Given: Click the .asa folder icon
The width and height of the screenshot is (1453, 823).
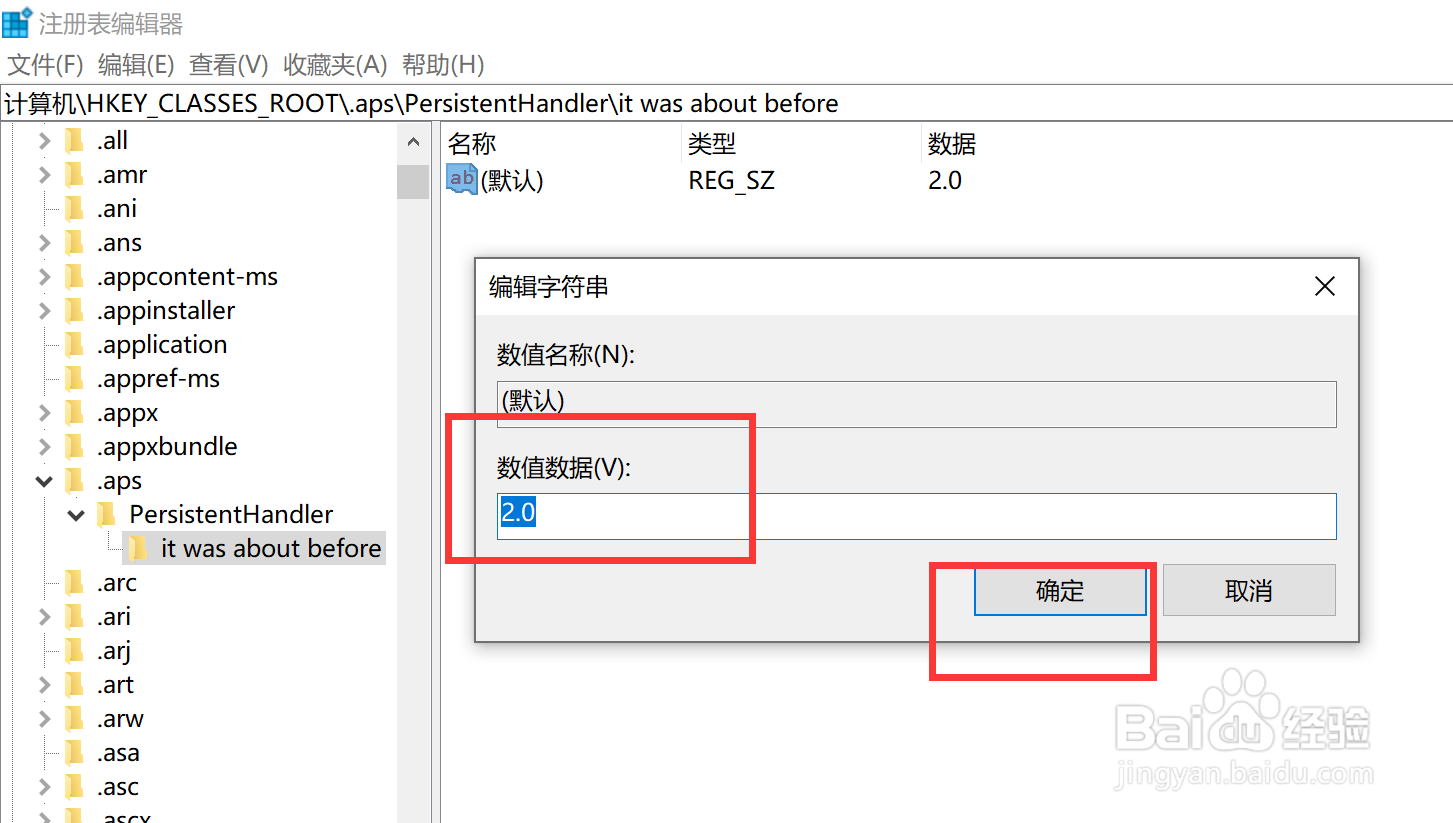Looking at the screenshot, I should [77, 752].
